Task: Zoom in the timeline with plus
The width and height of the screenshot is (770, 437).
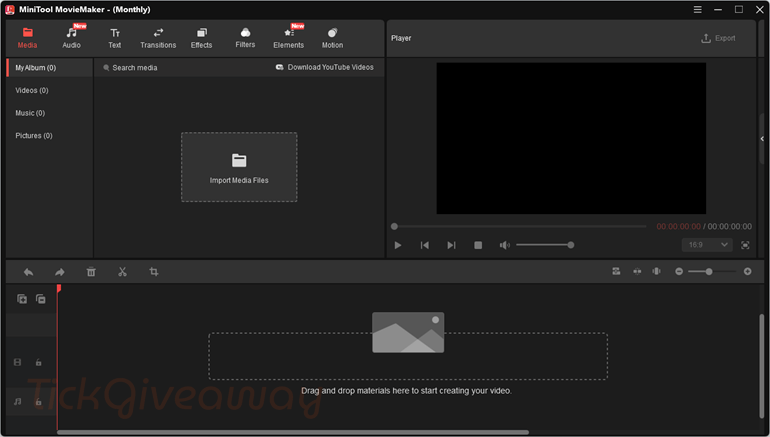Action: pyautogui.click(x=747, y=272)
